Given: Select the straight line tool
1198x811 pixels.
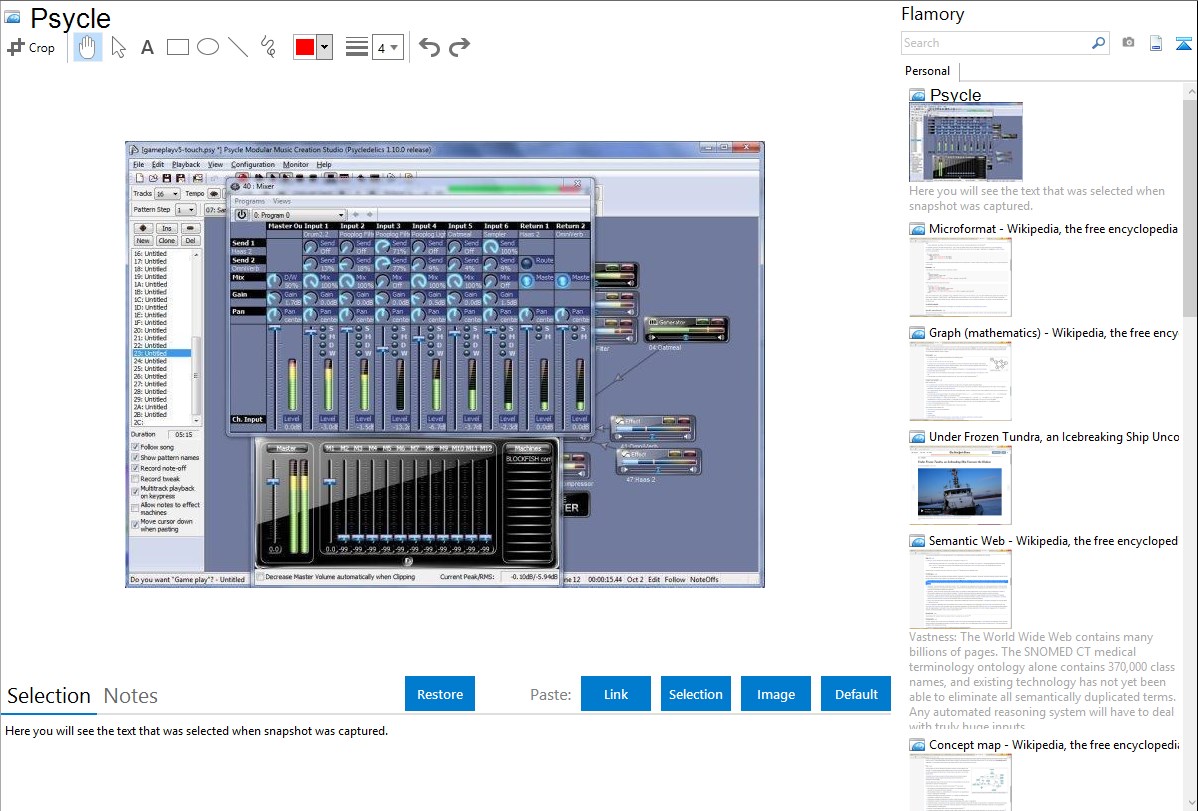Looking at the screenshot, I should click(238, 47).
